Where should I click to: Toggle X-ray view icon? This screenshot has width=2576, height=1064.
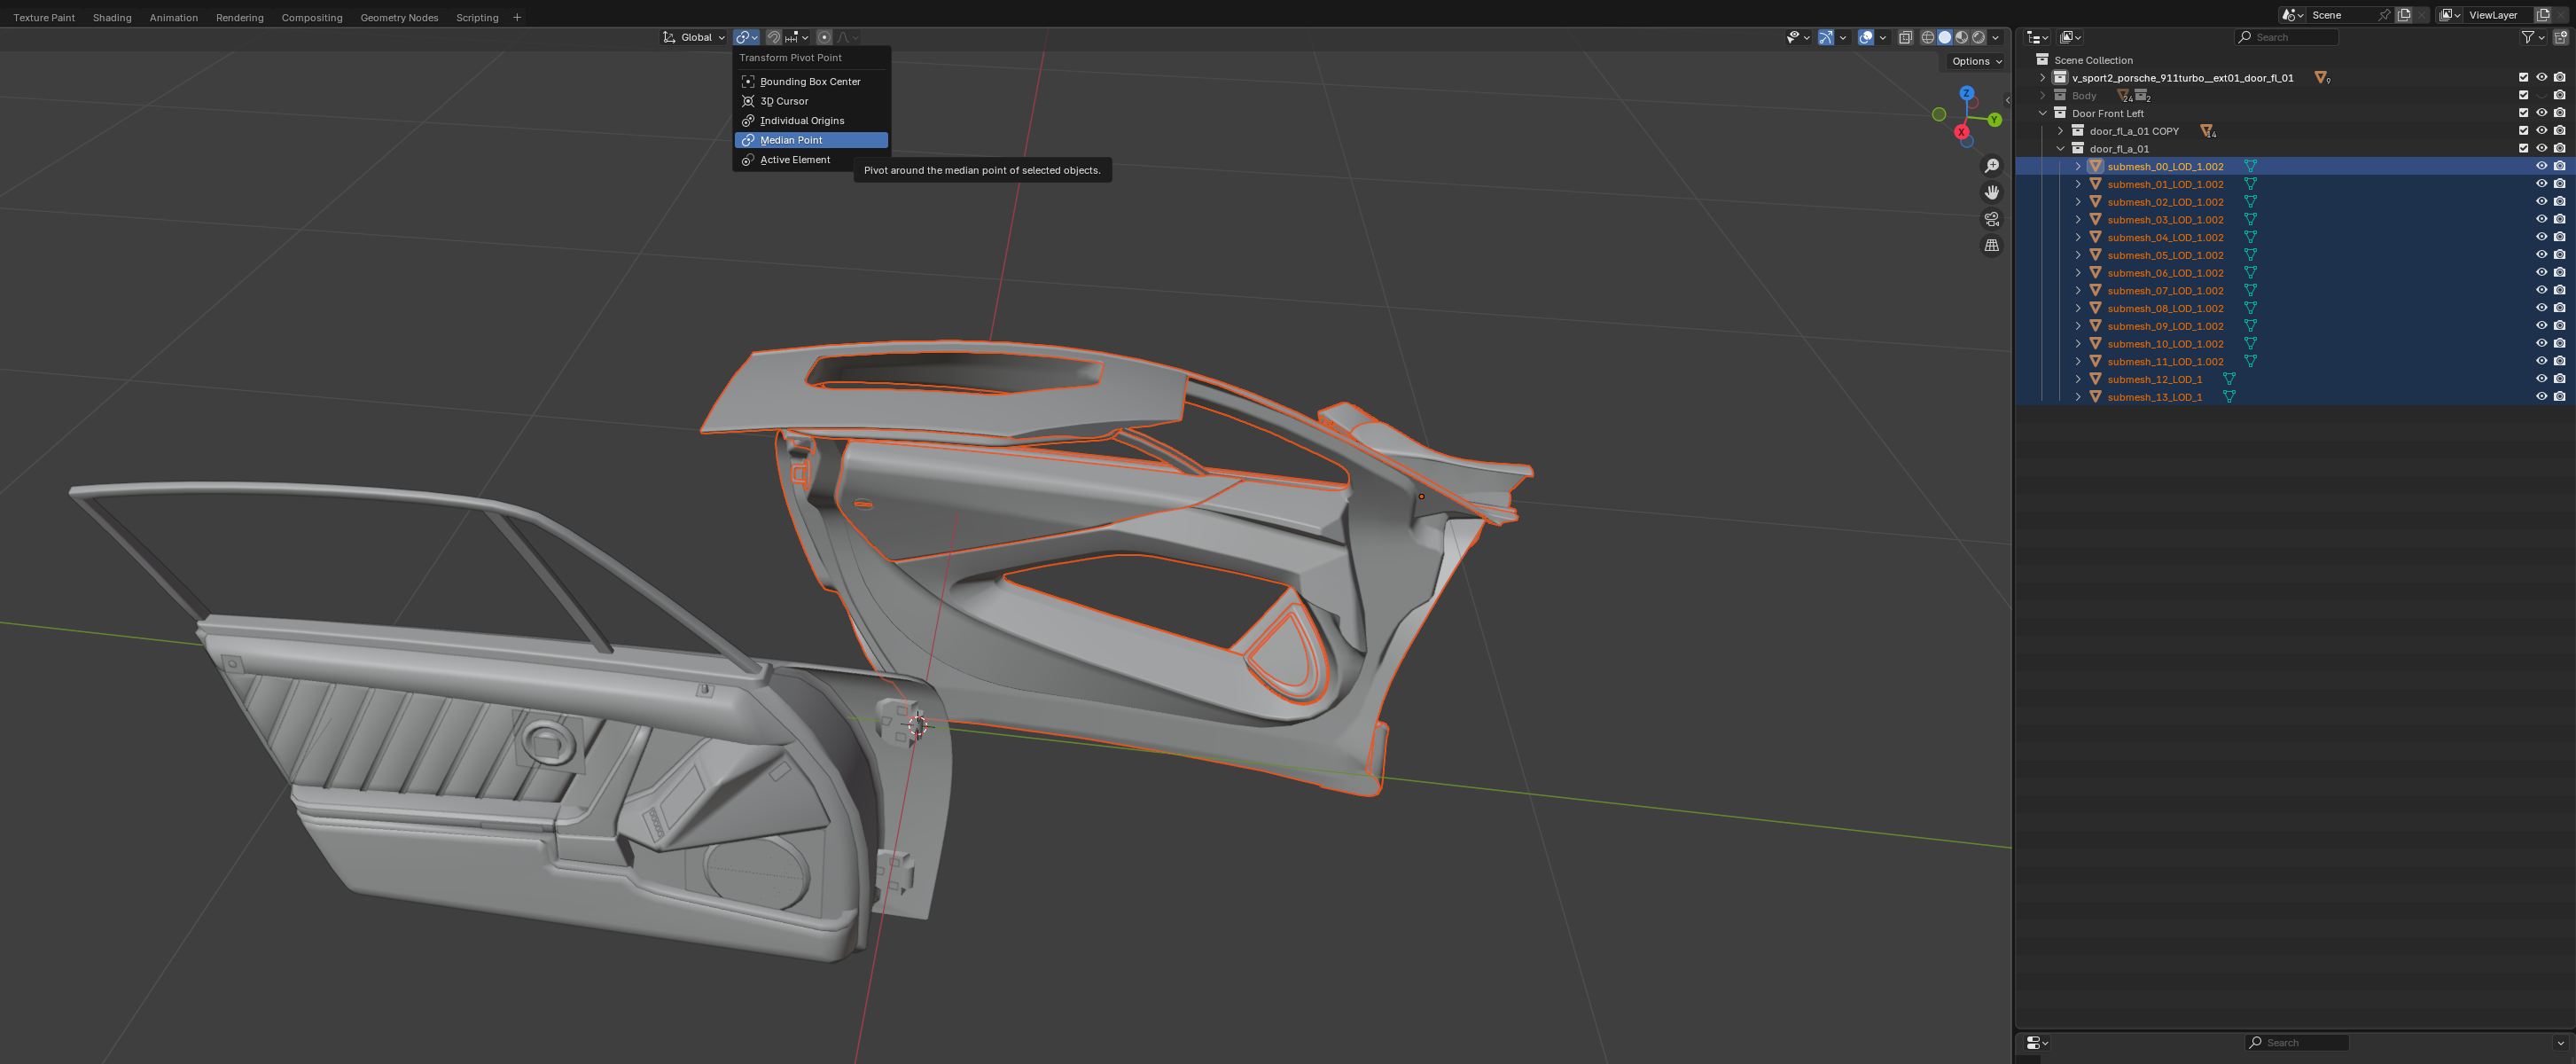point(1905,37)
